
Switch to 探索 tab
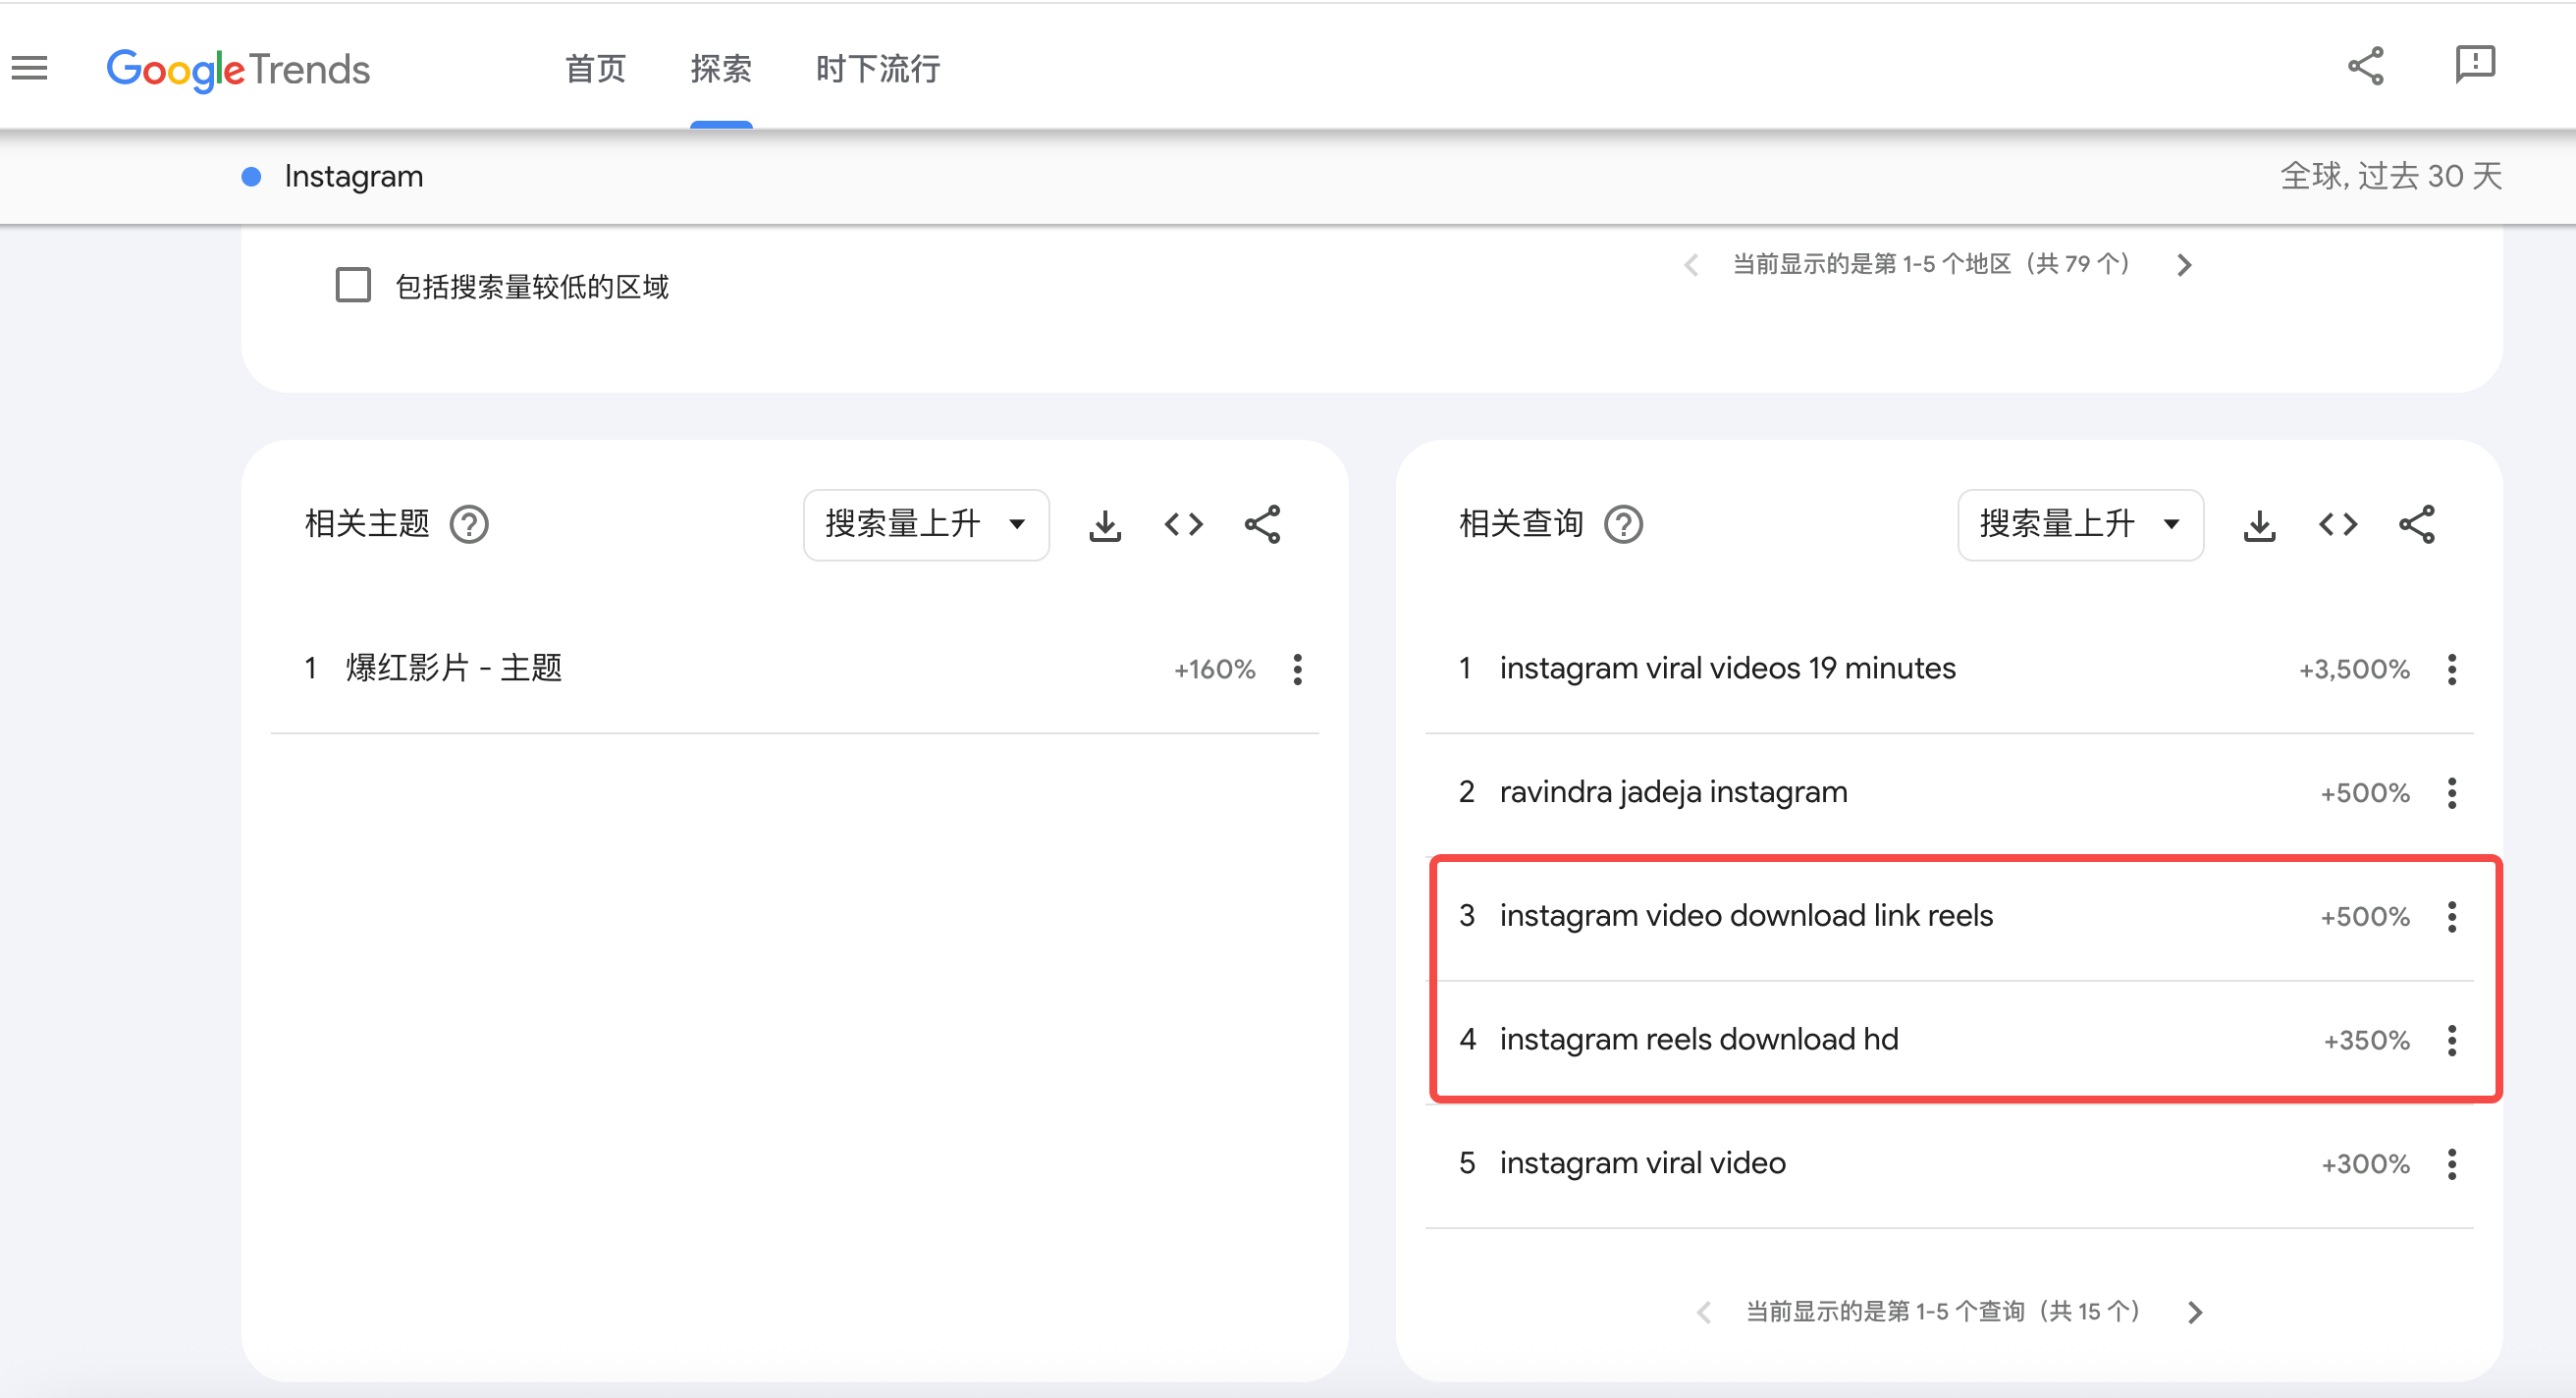721,68
